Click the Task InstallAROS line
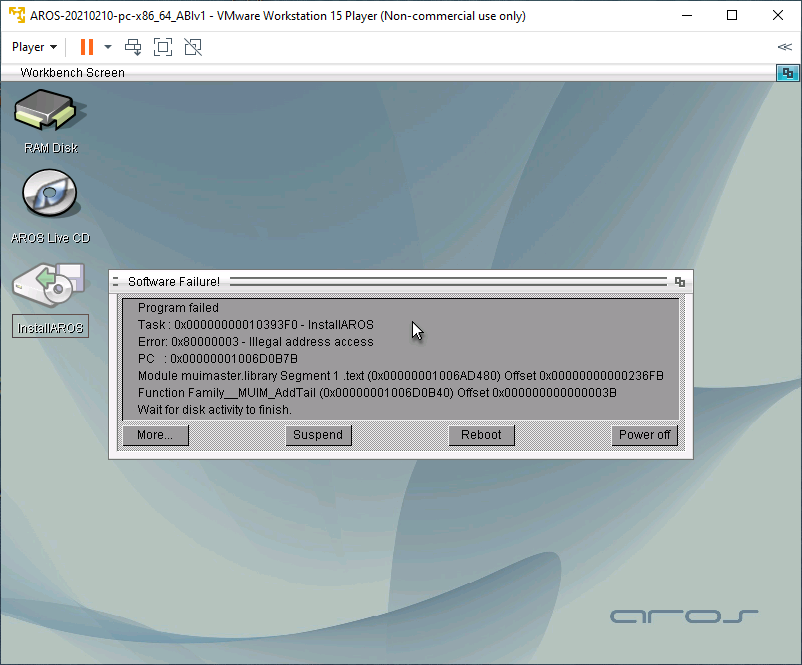Image resolution: width=802 pixels, height=665 pixels. (x=256, y=325)
